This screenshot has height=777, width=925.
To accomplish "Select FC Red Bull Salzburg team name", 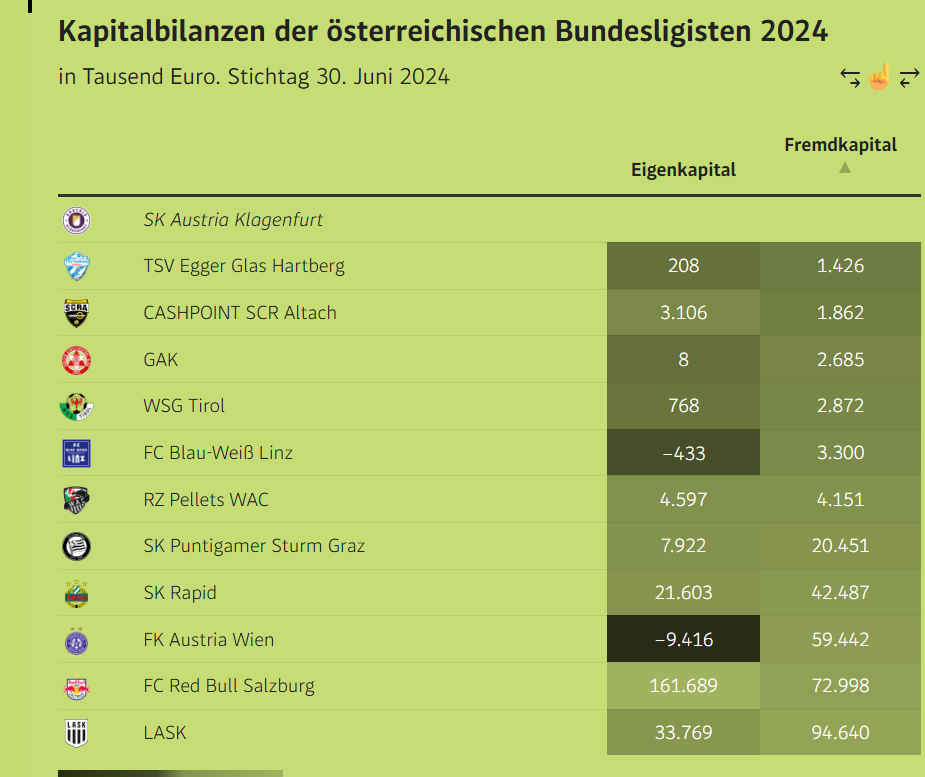I will (x=229, y=686).
